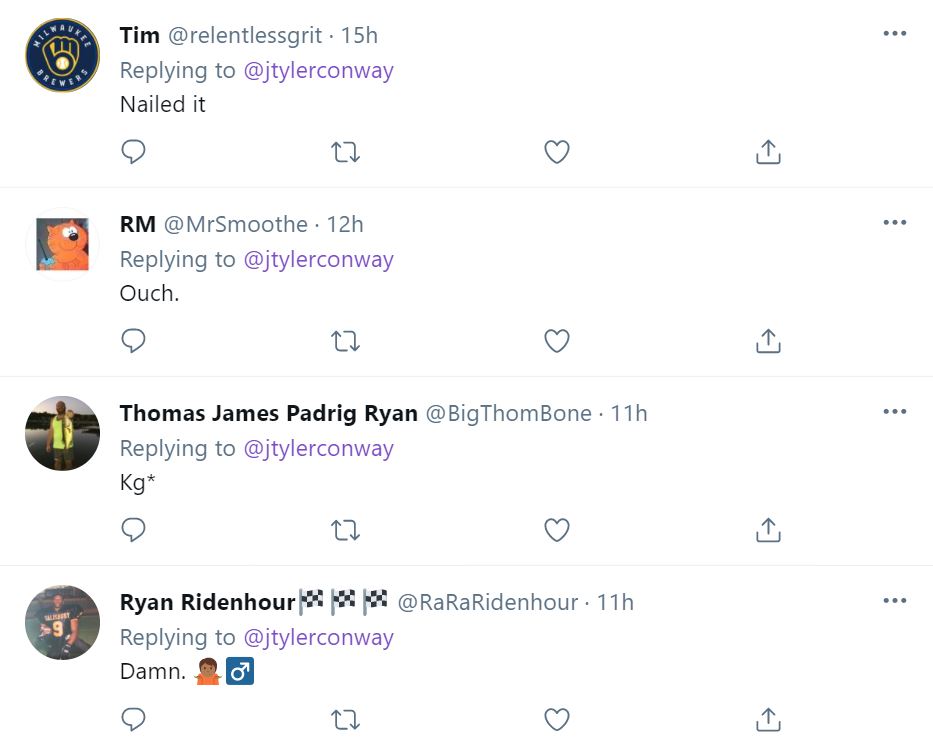Like Thomas Ryan's "Kg*" tweet

[557, 529]
